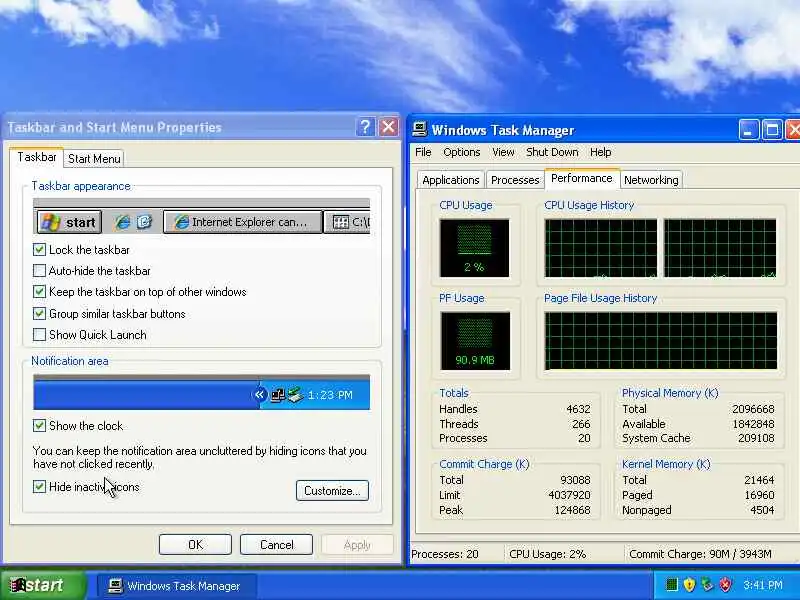Click the help question mark in properties dialog
The width and height of the screenshot is (800, 600).
click(x=365, y=127)
